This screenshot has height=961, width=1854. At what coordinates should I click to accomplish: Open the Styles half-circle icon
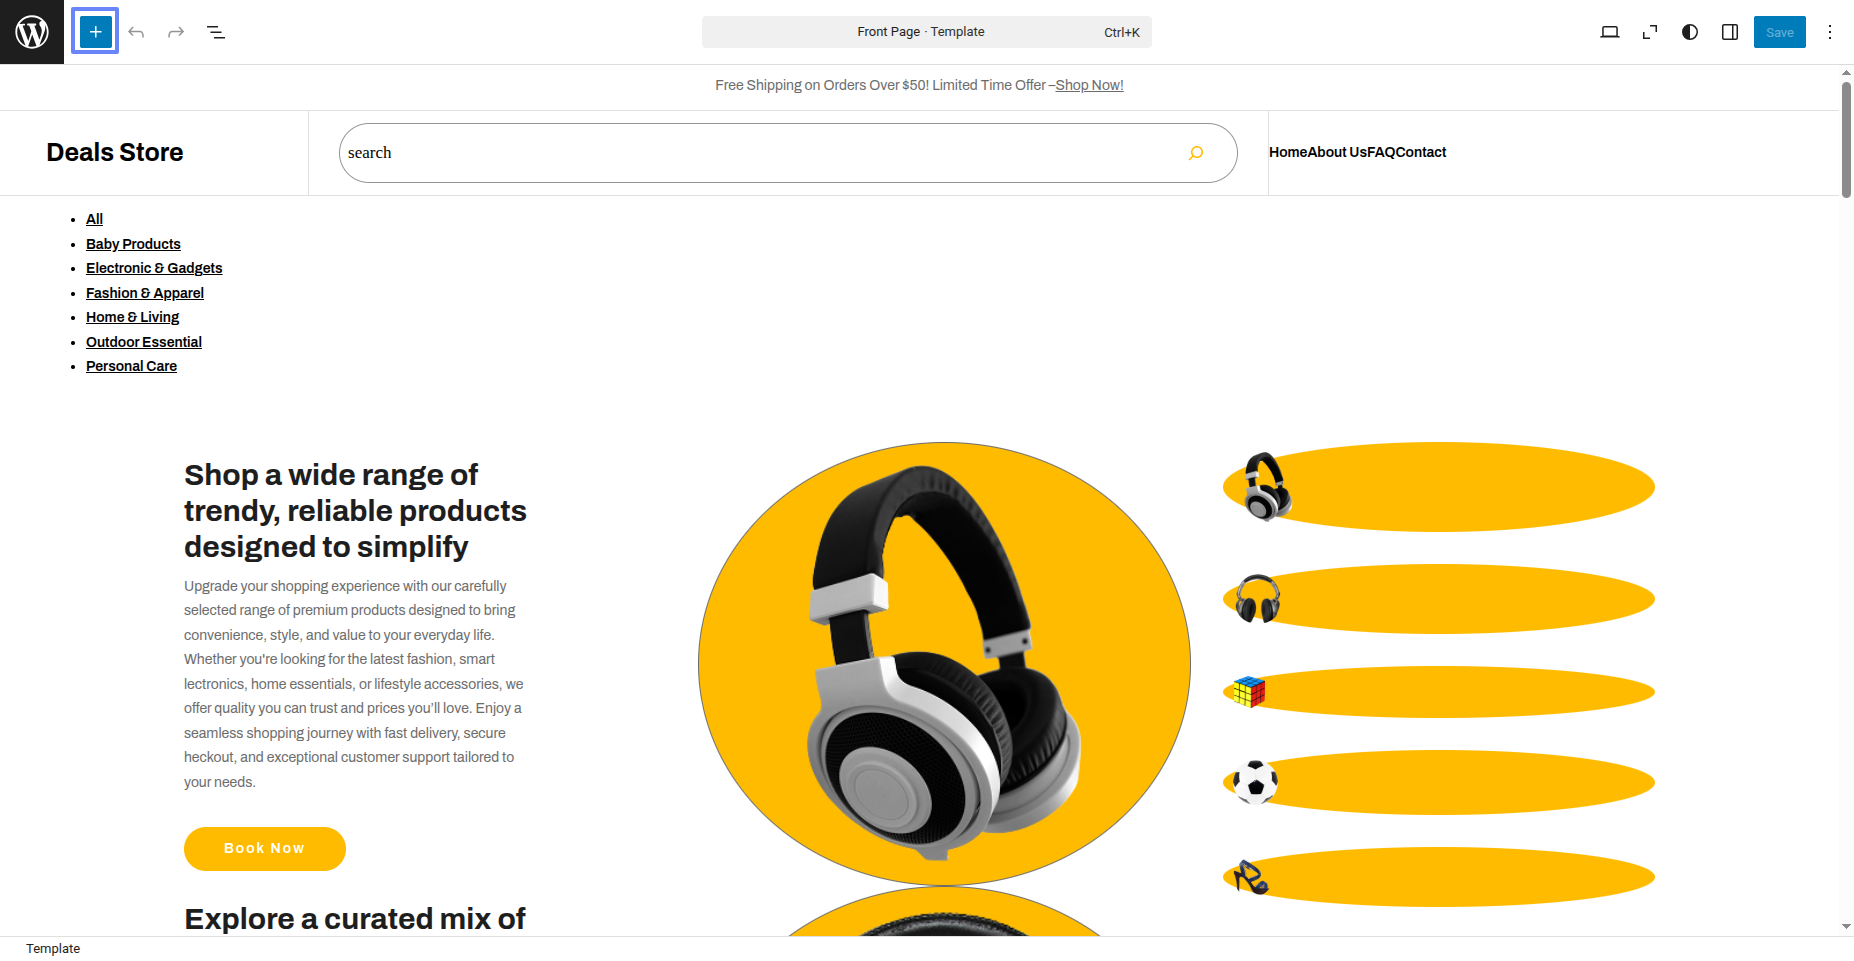tap(1690, 32)
